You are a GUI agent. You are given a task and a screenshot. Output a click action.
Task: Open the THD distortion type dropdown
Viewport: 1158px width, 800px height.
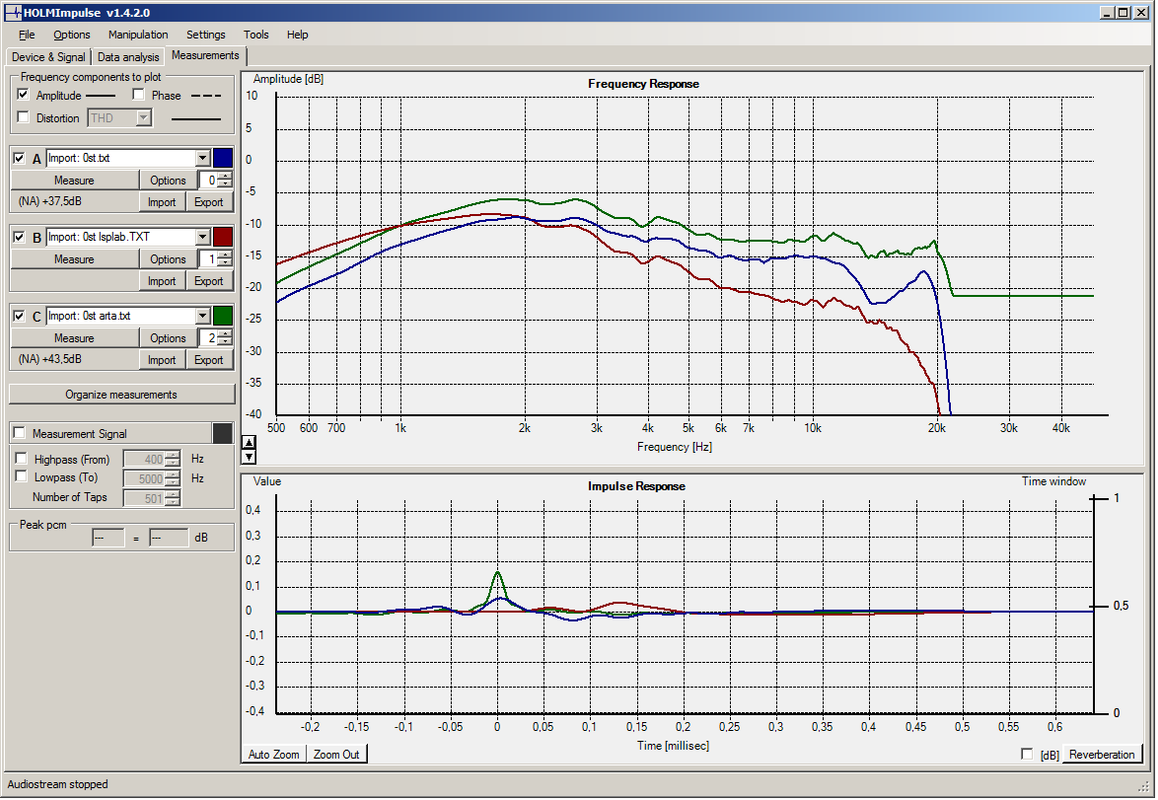143,117
